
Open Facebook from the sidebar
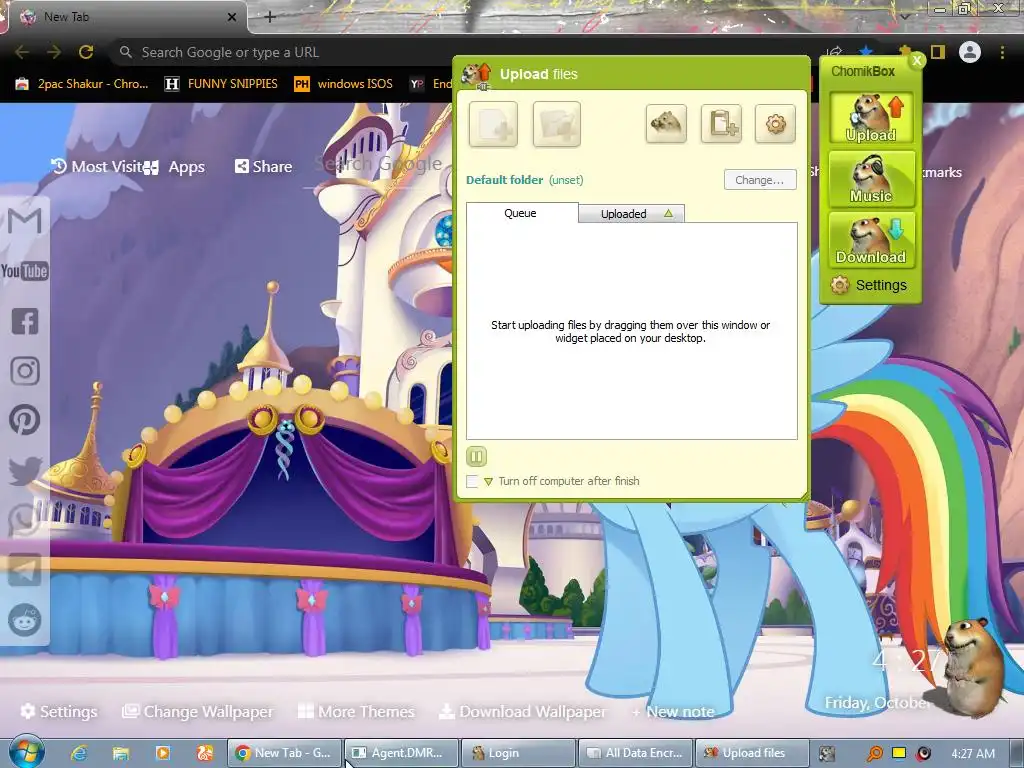[x=25, y=321]
